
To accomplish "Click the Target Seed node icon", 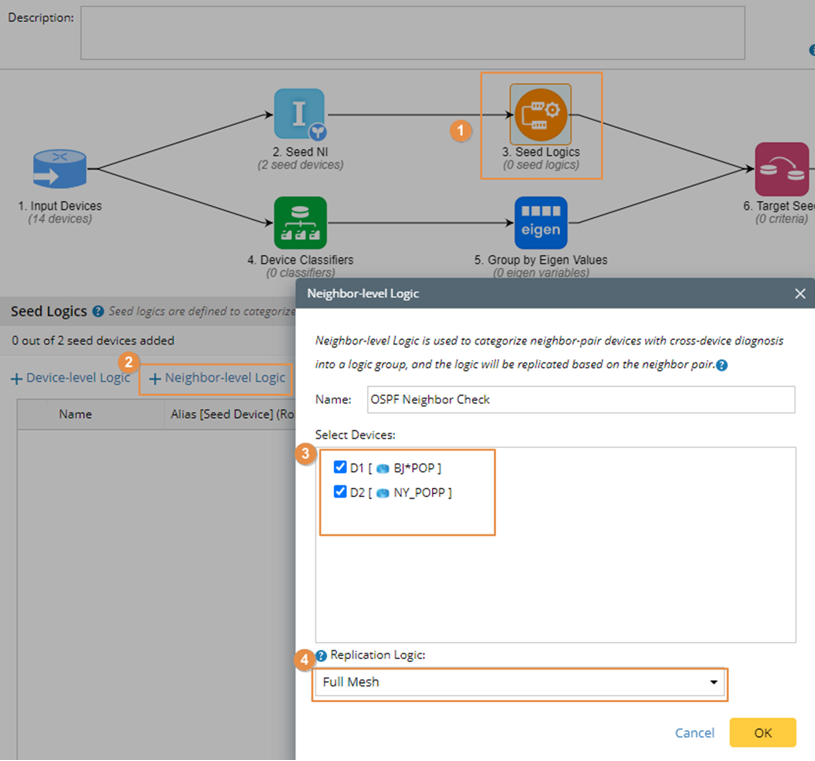I will coord(781,169).
